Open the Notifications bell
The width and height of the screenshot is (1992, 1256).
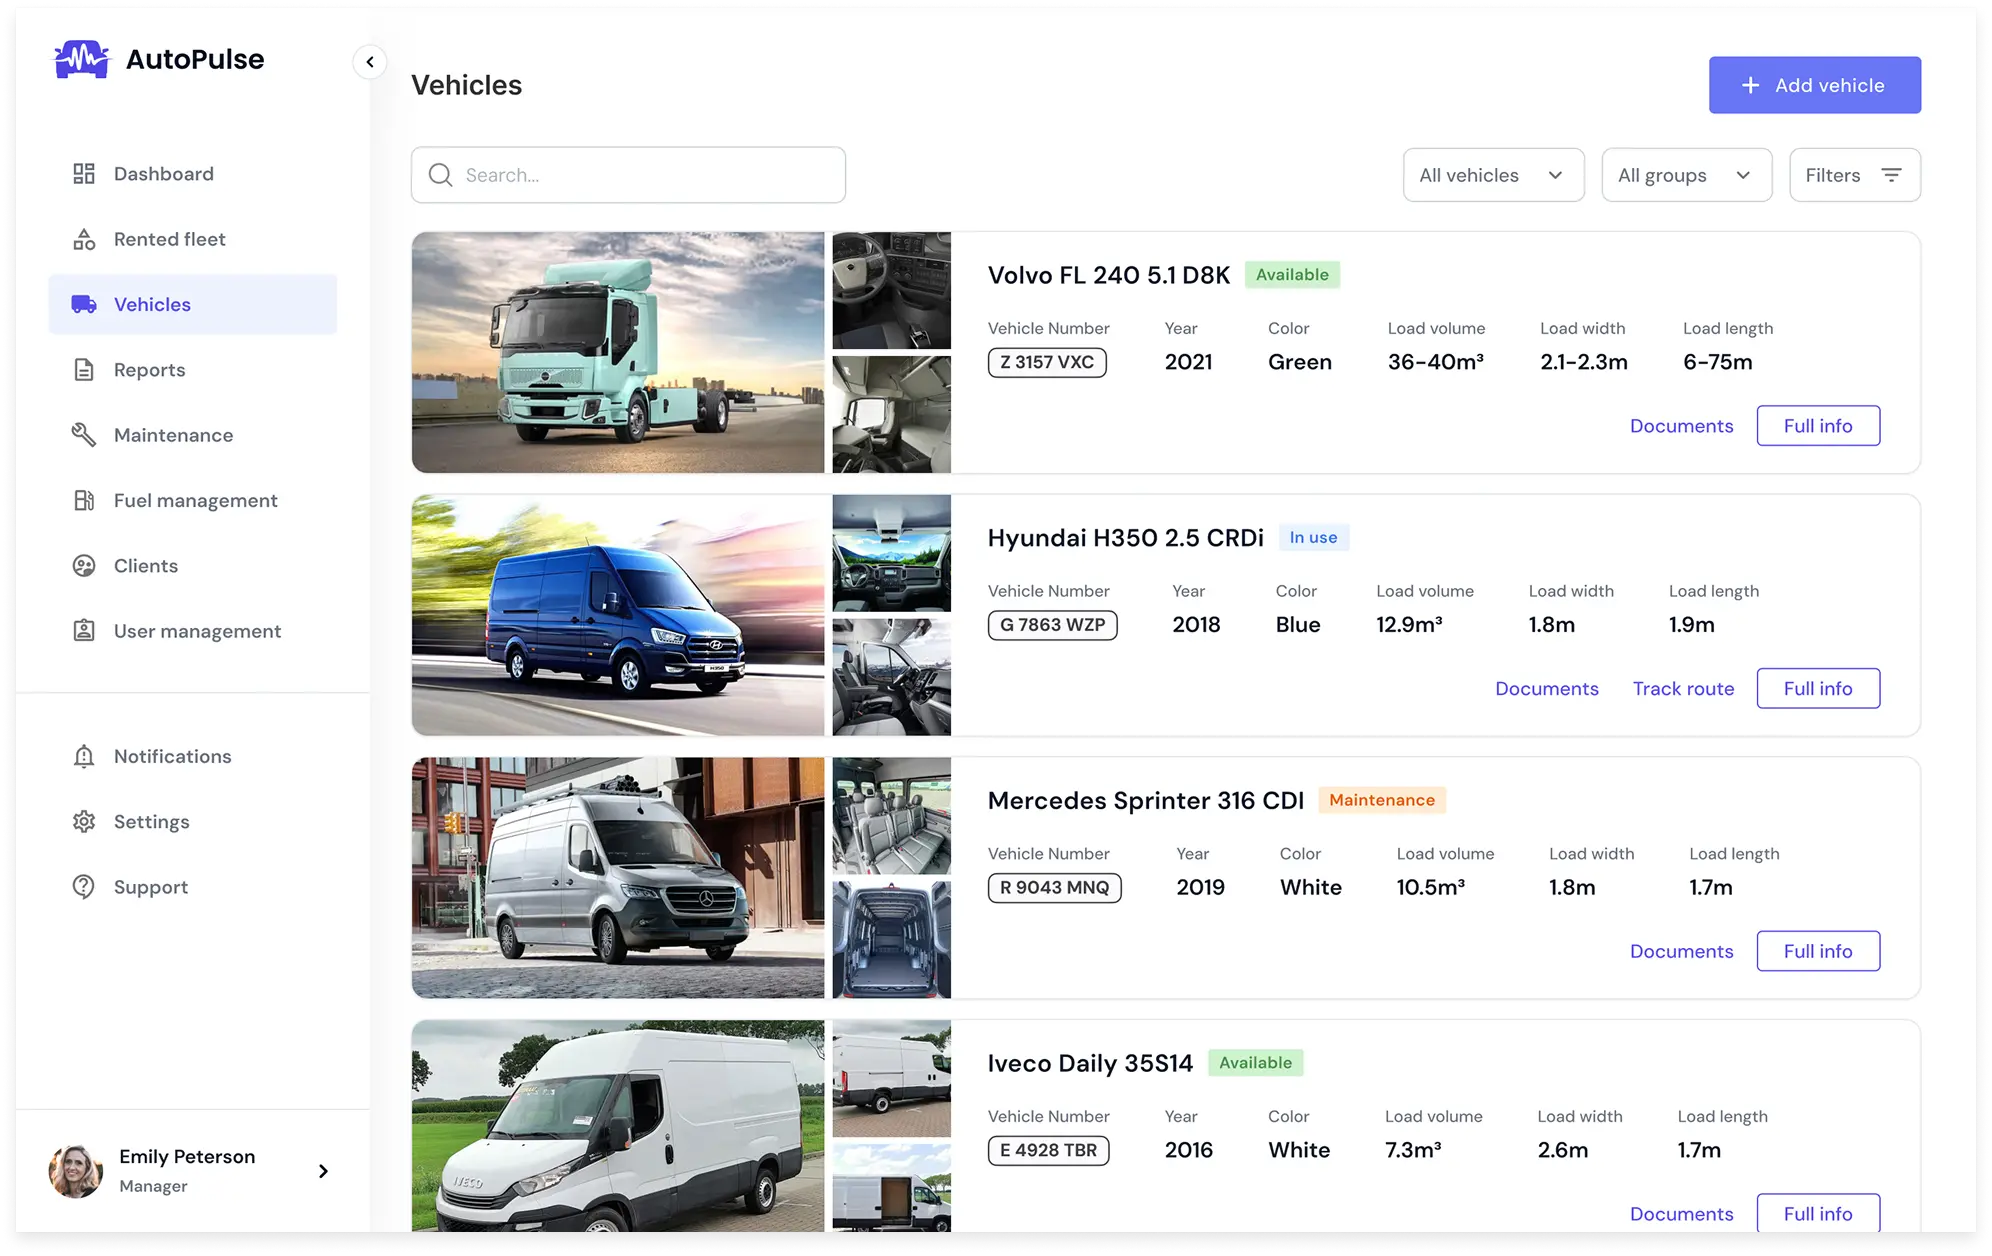84,756
